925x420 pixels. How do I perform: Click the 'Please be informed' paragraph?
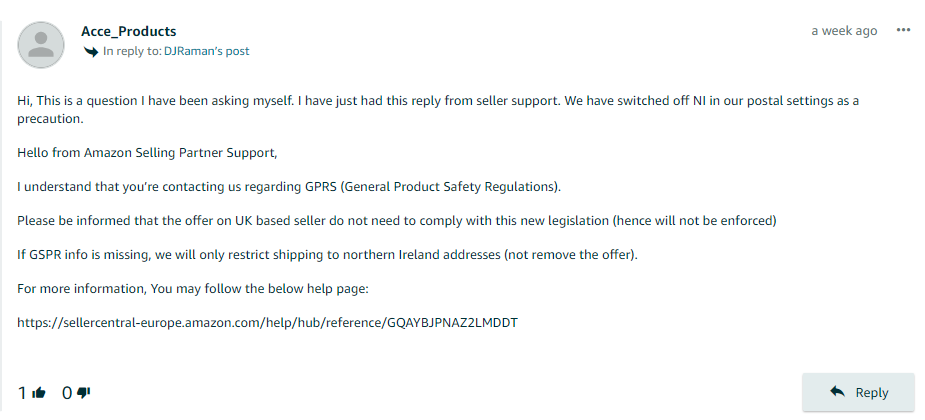[396, 221]
